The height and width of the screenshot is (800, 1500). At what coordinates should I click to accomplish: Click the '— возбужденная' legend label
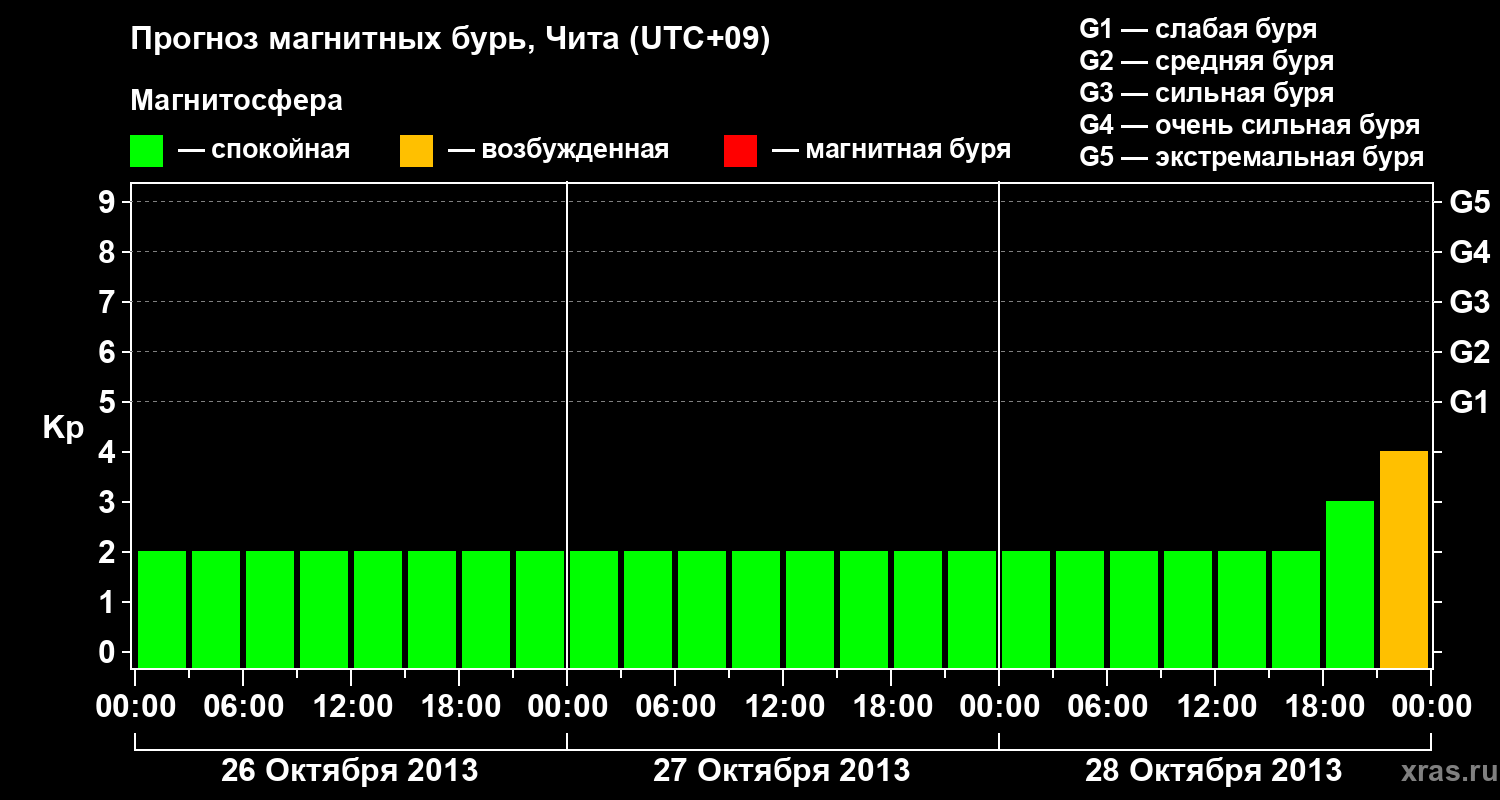(558, 150)
